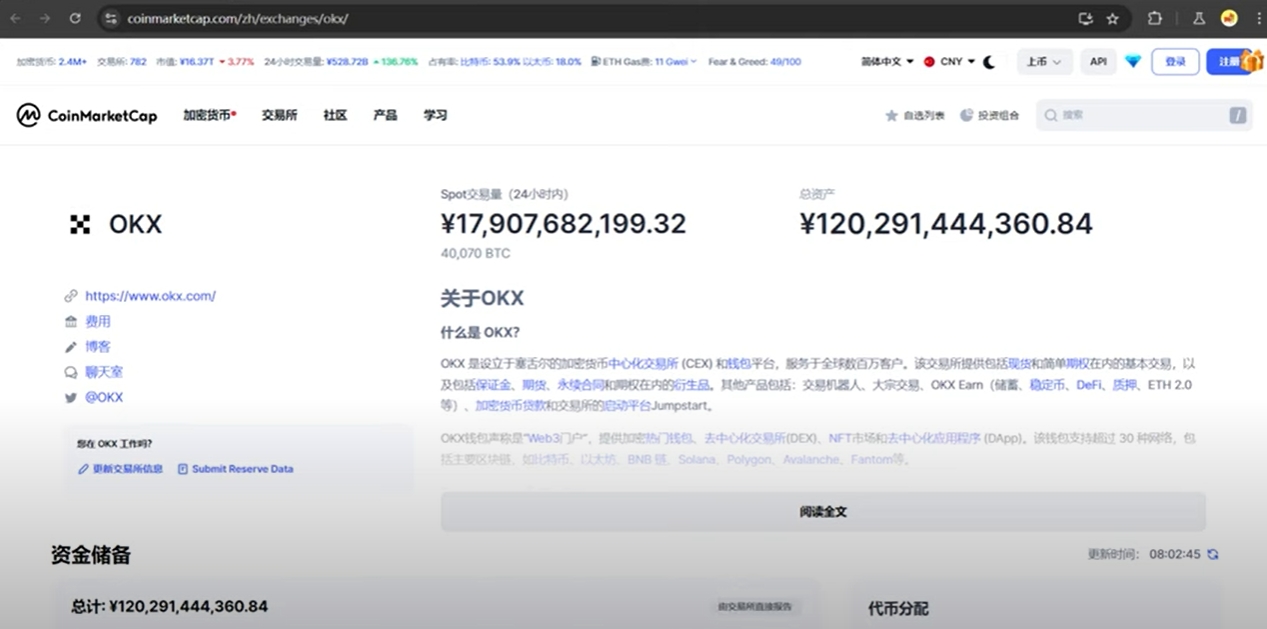The height and width of the screenshot is (629, 1267).
Task: Expand the 上币 dropdown
Action: 1044,62
